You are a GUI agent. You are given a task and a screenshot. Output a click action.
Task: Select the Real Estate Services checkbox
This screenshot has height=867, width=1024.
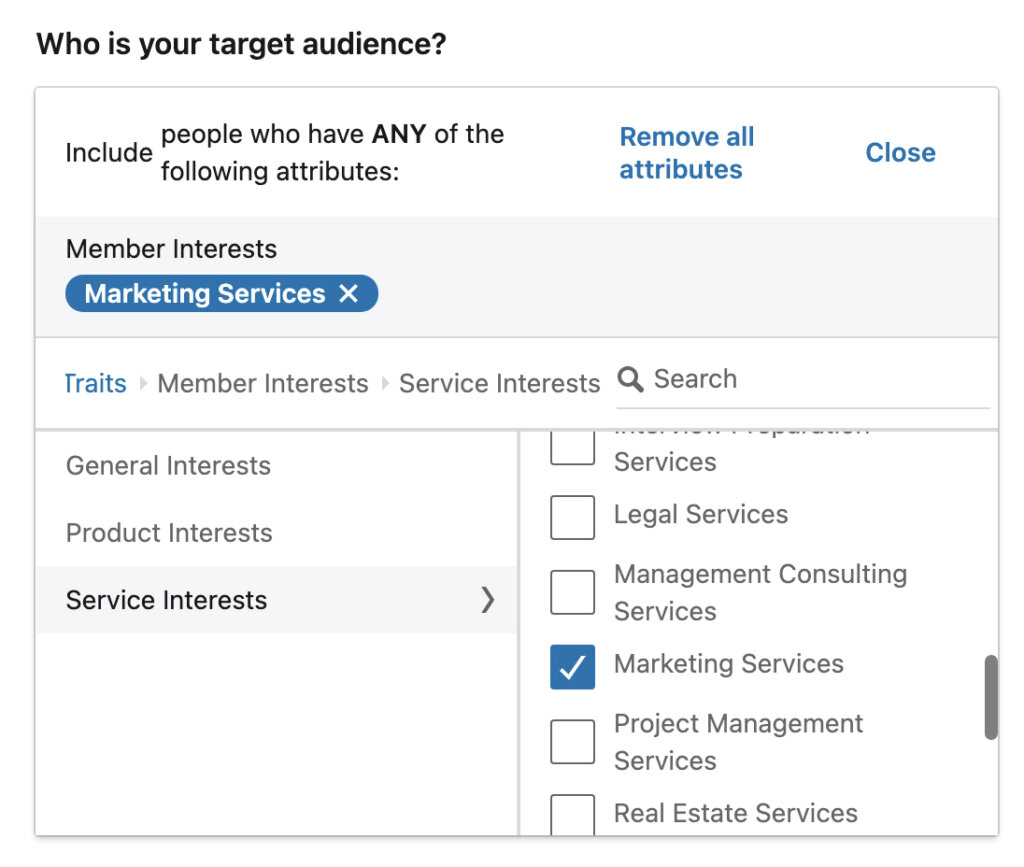(x=572, y=815)
